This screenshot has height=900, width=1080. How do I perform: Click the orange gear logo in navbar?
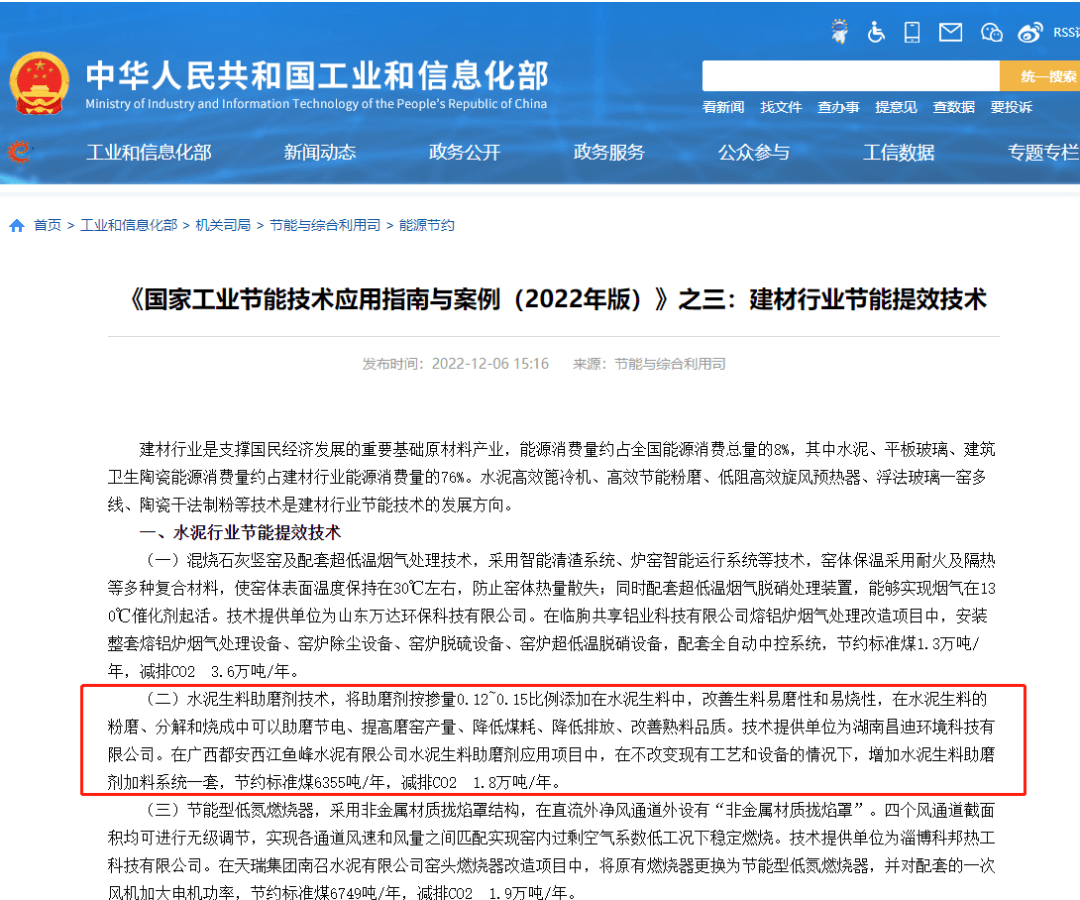18,152
